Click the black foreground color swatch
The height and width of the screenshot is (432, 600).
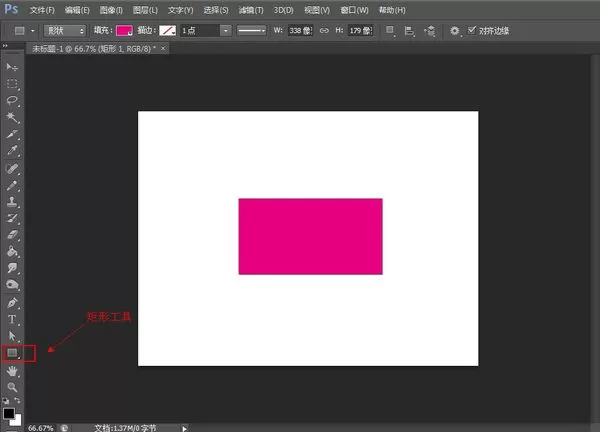pyautogui.click(x=8, y=413)
